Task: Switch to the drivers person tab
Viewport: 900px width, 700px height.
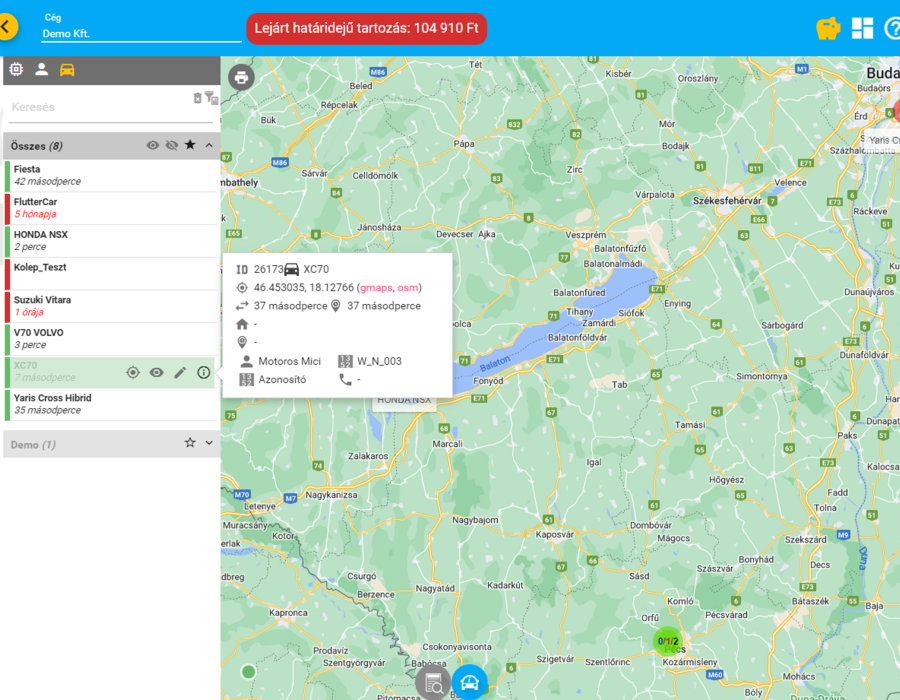Action: [41, 69]
